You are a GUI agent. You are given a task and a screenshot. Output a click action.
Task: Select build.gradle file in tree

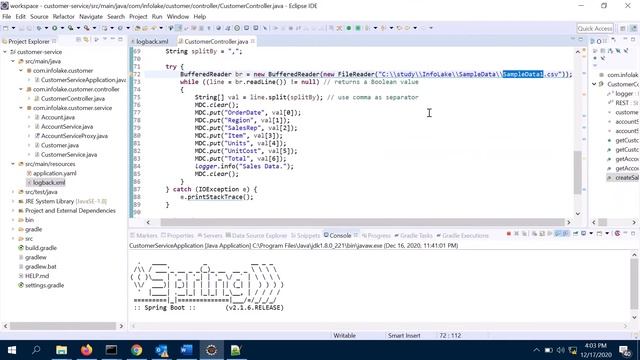click(41, 248)
